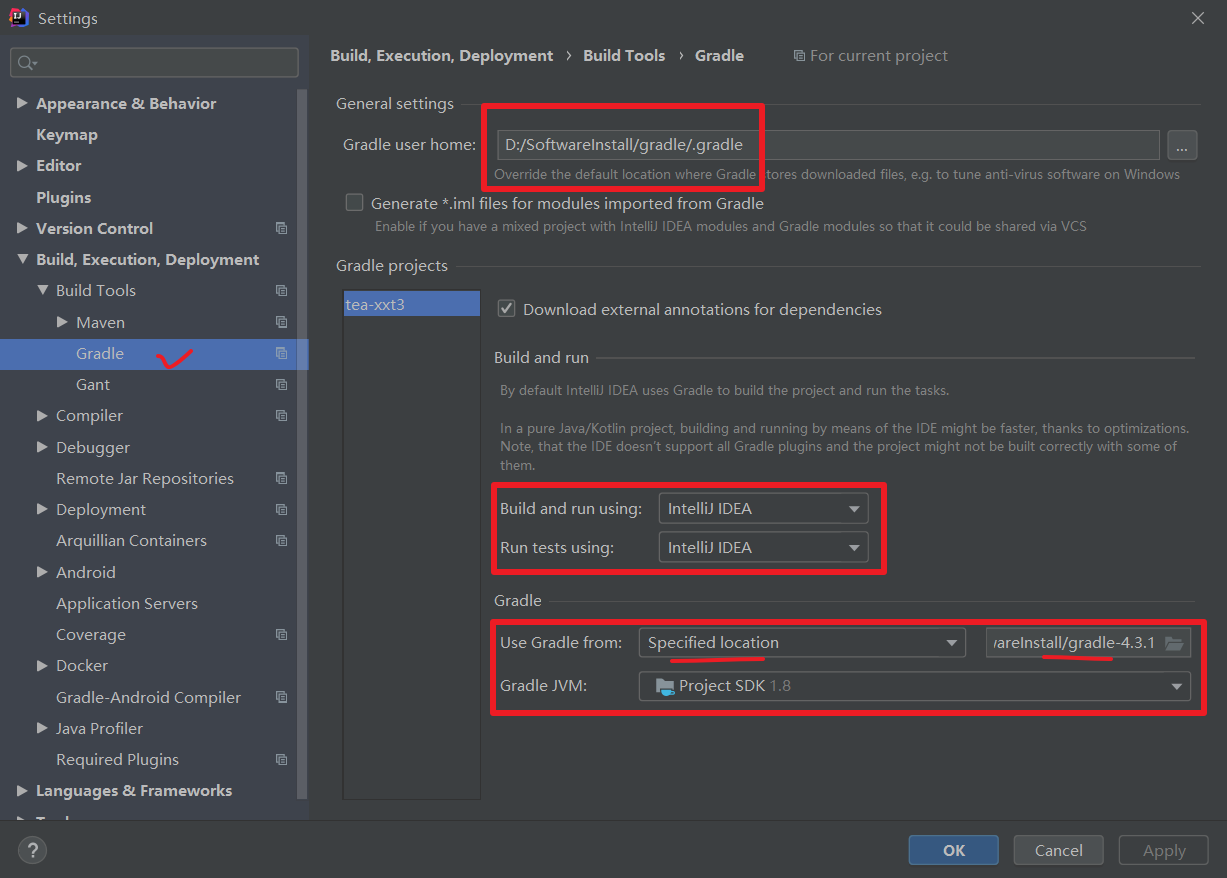Screen dimensions: 1227x878
Task: Open the Use Gradle from dropdown
Action: 802,643
